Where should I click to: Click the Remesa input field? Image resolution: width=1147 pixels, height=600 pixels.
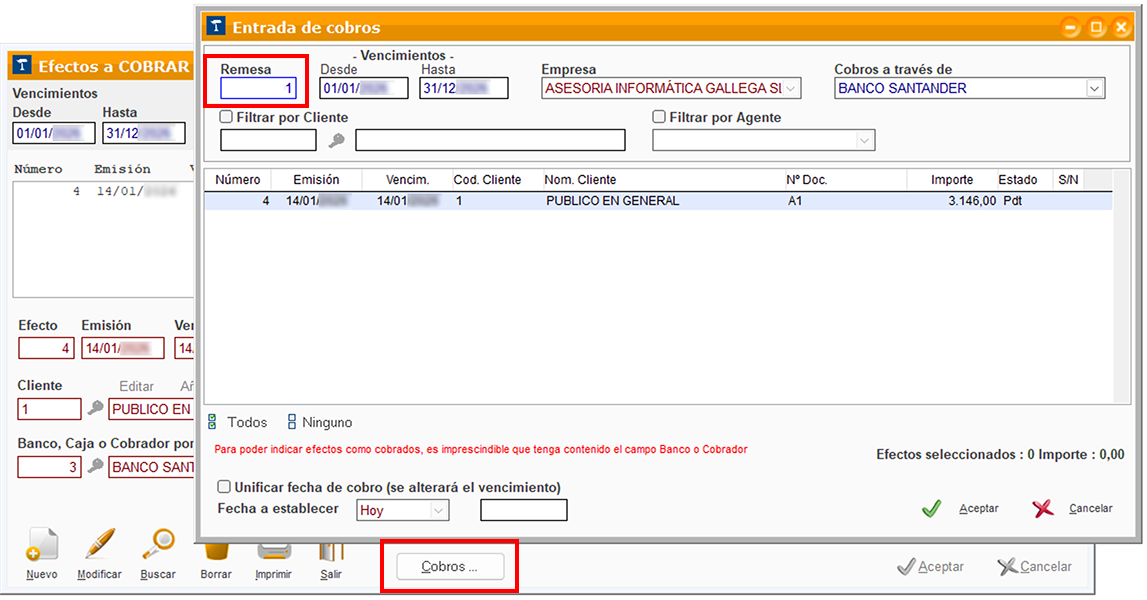[x=259, y=89]
